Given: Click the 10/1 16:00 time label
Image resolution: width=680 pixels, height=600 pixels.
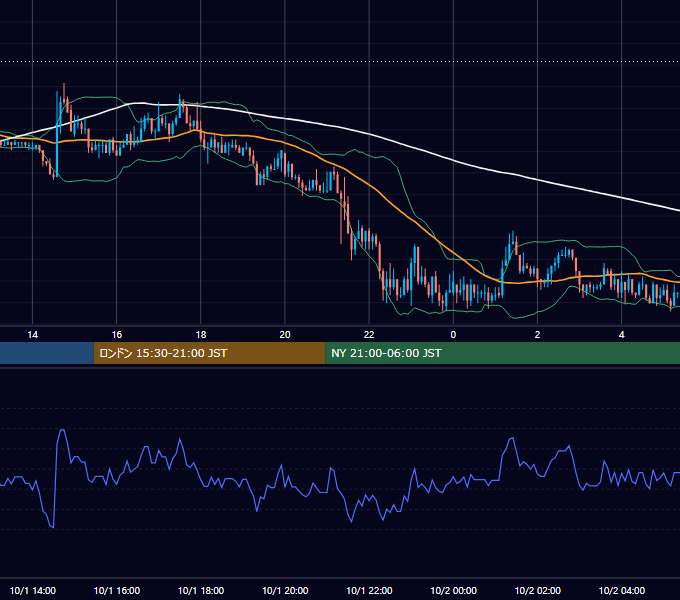Looking at the screenshot, I should 117,590.
